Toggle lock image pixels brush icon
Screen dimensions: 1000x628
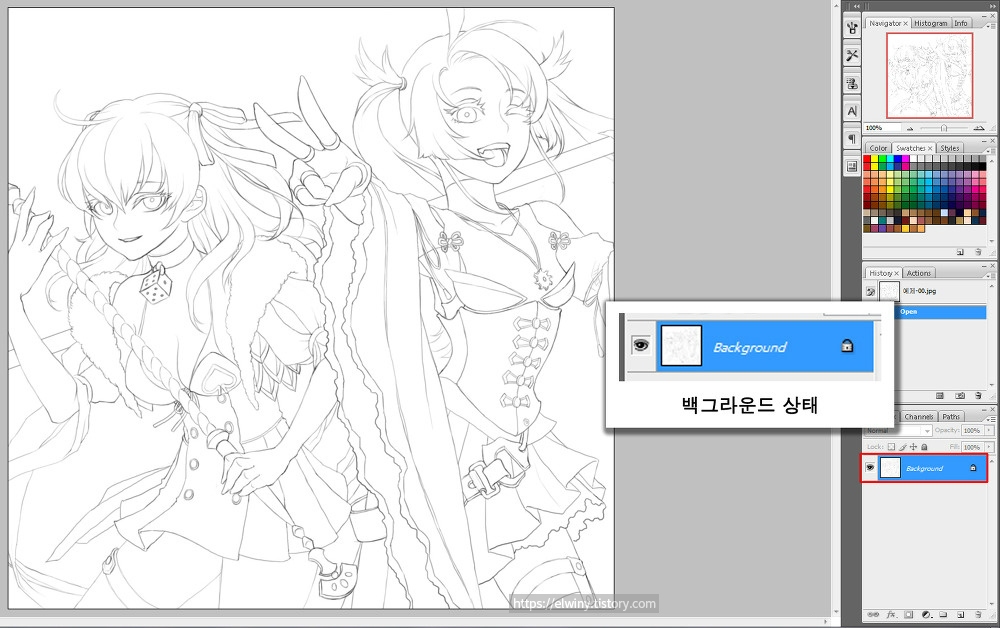point(902,447)
